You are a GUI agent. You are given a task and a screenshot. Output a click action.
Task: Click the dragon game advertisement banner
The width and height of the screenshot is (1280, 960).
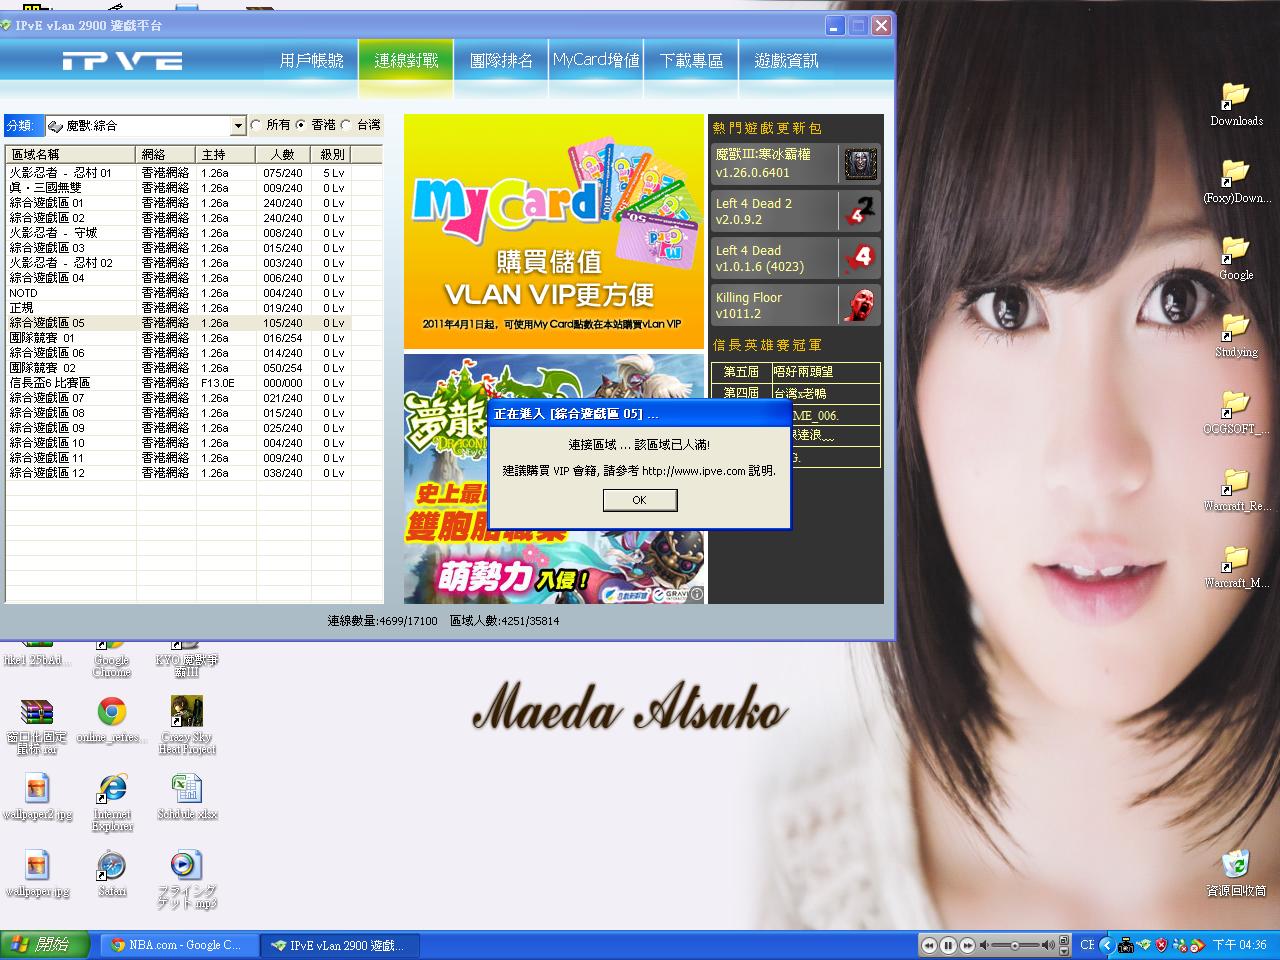click(554, 479)
